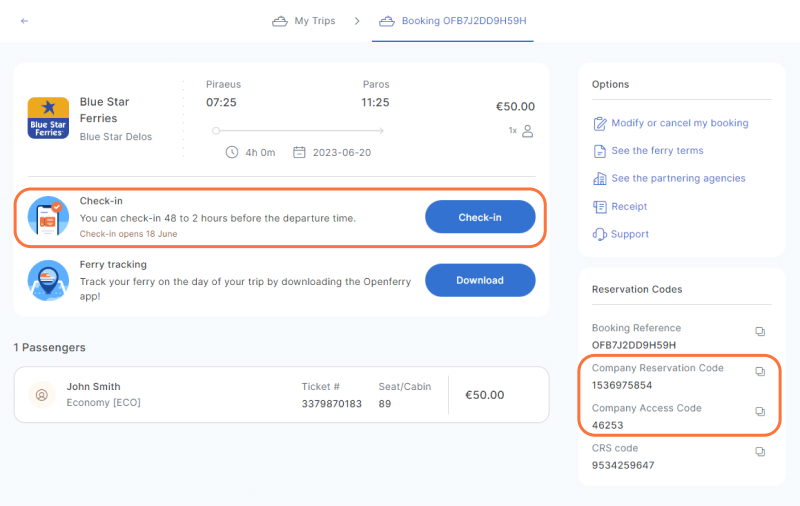Click the back arrow icon
The image size is (800, 506).
[24, 21]
